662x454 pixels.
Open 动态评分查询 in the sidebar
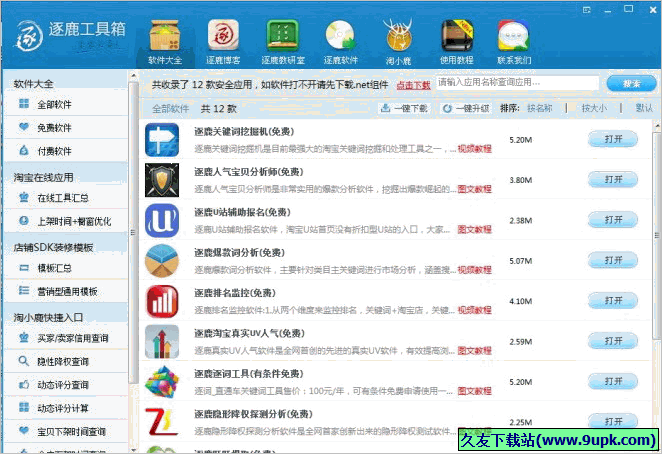[65, 385]
